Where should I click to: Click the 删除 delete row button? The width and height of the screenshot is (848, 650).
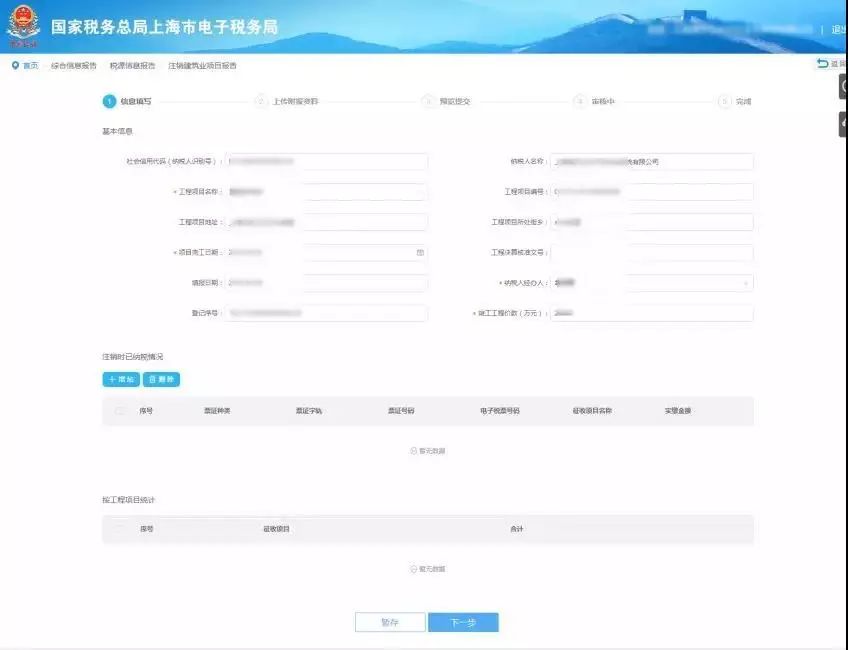pos(161,380)
